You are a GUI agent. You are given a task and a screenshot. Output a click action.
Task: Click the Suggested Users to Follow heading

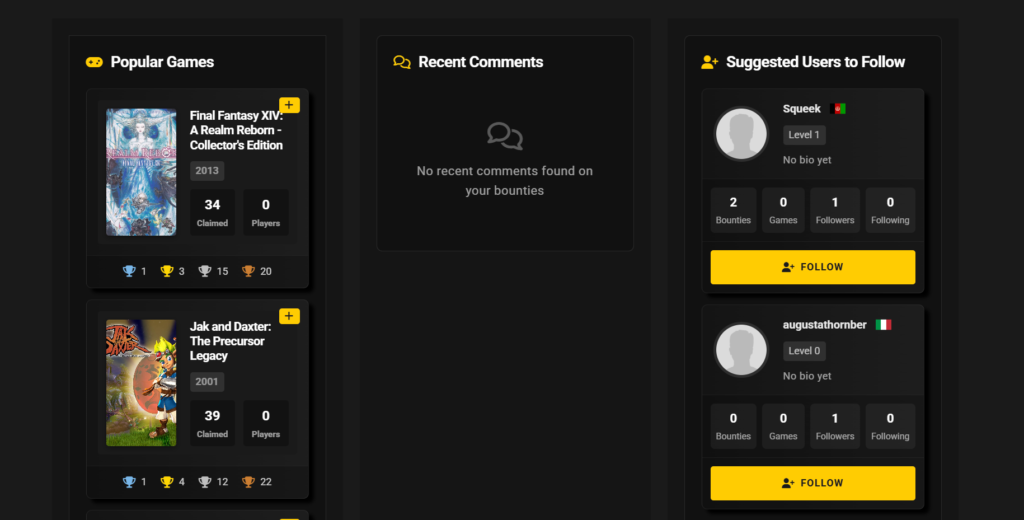[x=816, y=62]
